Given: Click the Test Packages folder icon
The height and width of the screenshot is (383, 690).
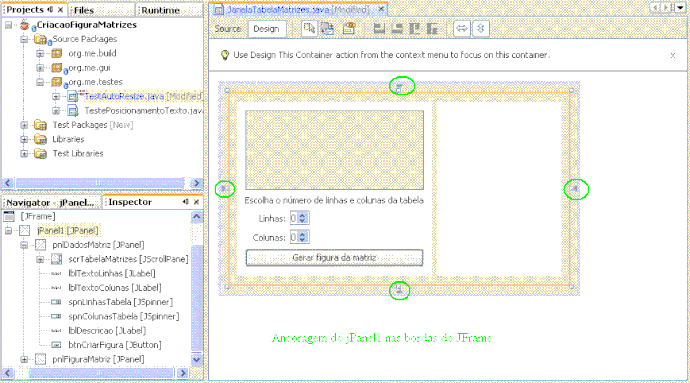Looking at the screenshot, I should pyautogui.click(x=40, y=125).
